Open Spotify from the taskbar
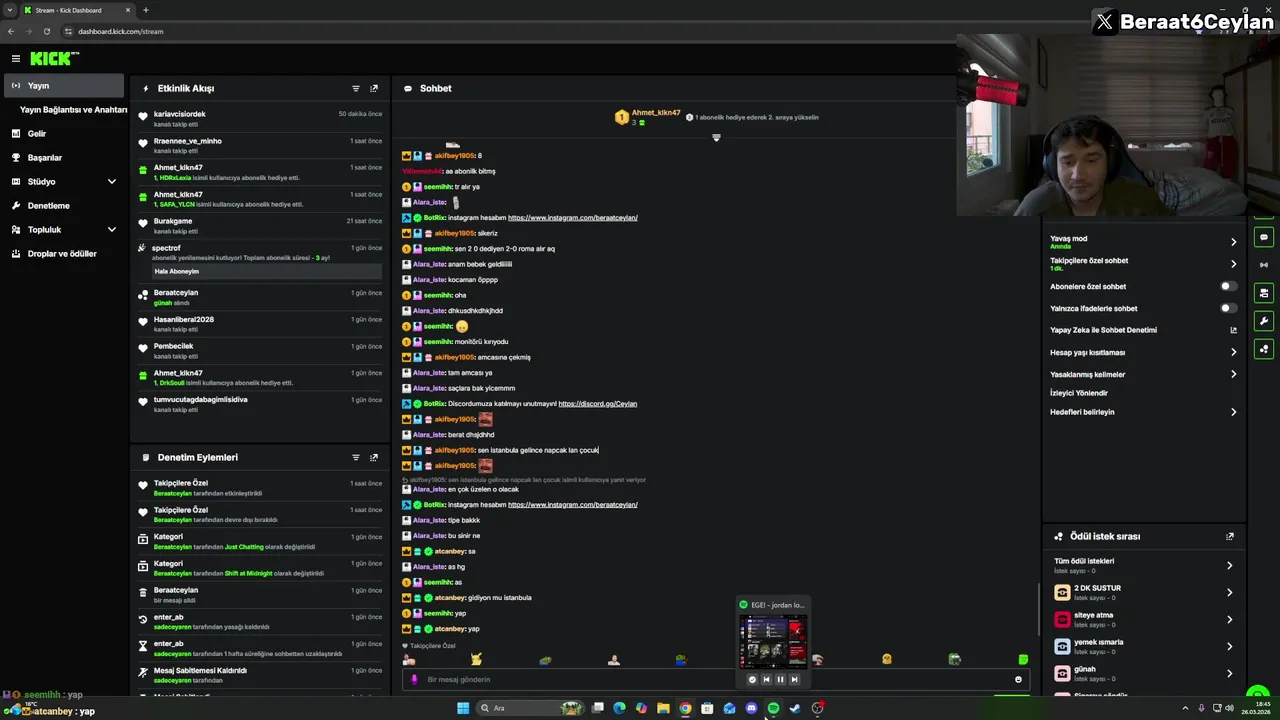The width and height of the screenshot is (1280, 720). [773, 708]
